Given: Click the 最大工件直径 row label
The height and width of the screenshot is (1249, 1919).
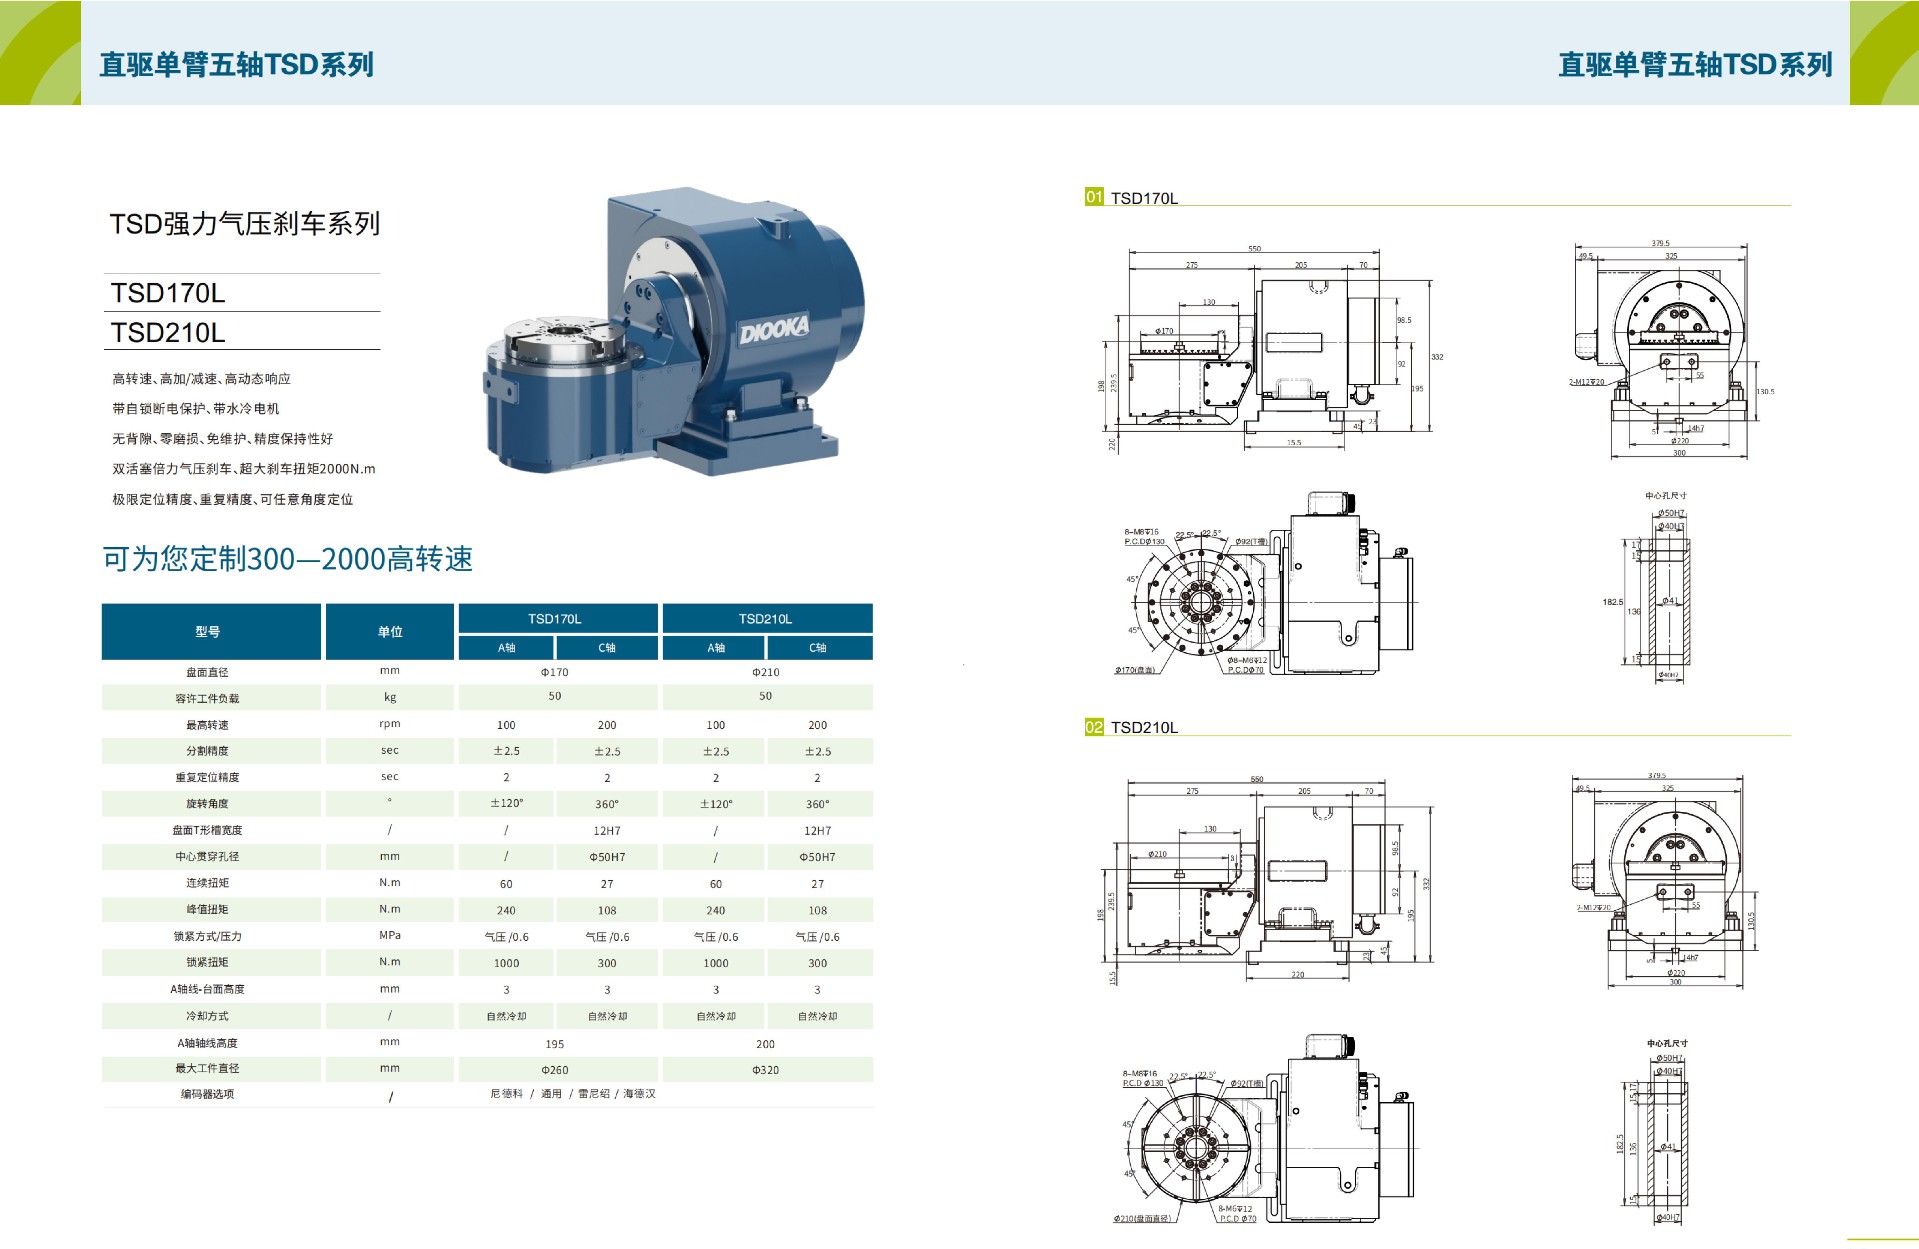Looking at the screenshot, I should [x=208, y=1069].
